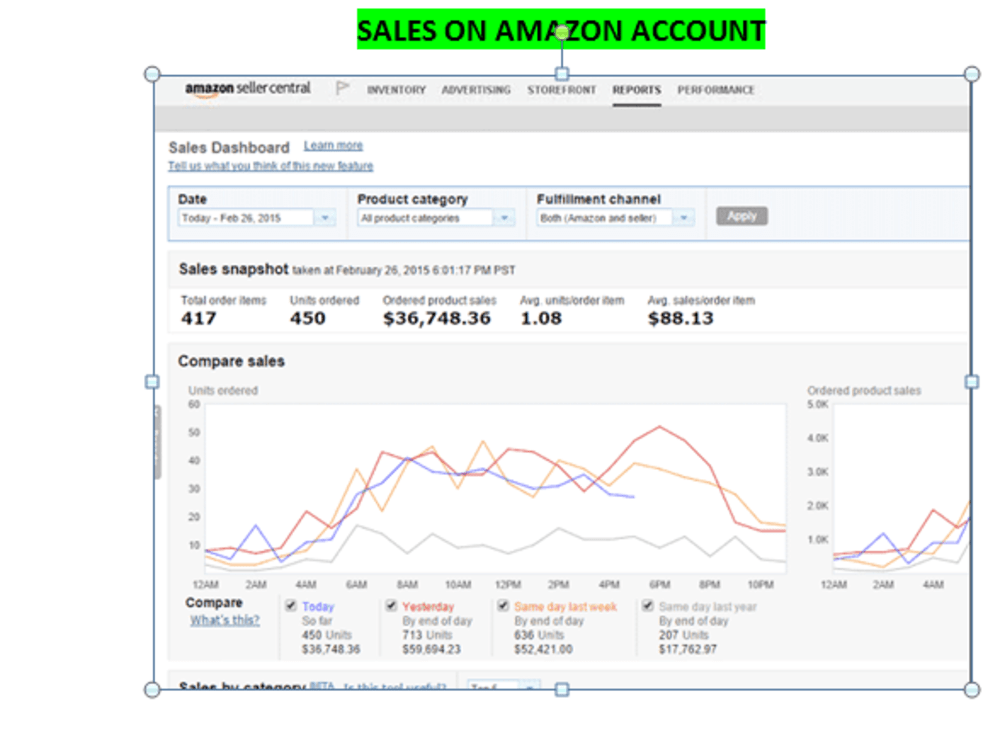Expand the Fulfillment channel dropdown
Screen dimensions: 1000x750
tap(684, 218)
